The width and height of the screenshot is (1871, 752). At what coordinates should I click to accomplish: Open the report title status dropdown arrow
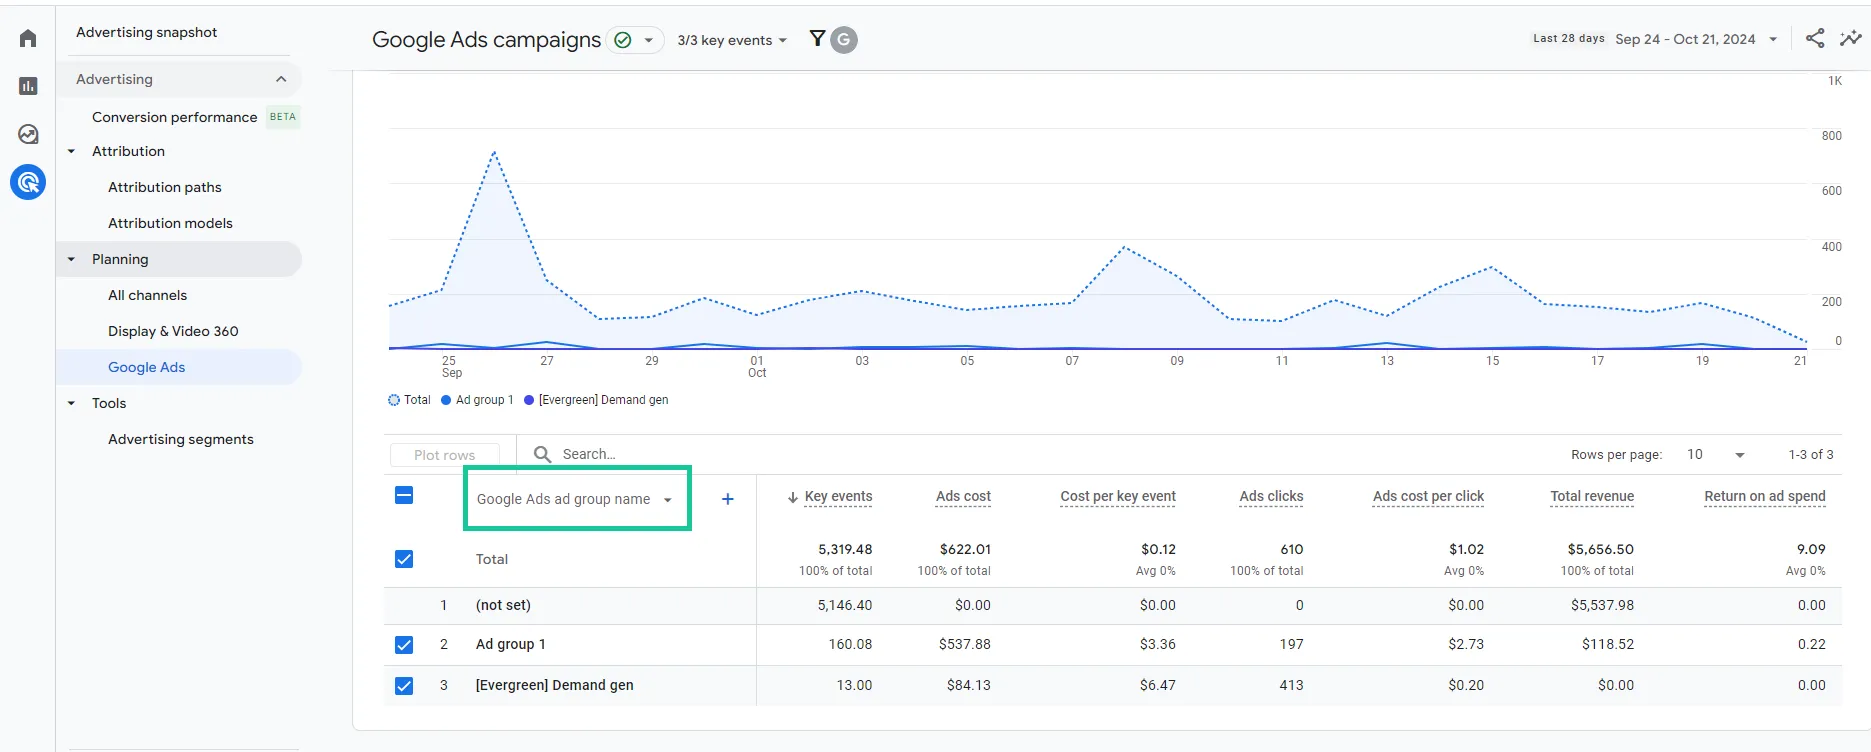coord(648,40)
